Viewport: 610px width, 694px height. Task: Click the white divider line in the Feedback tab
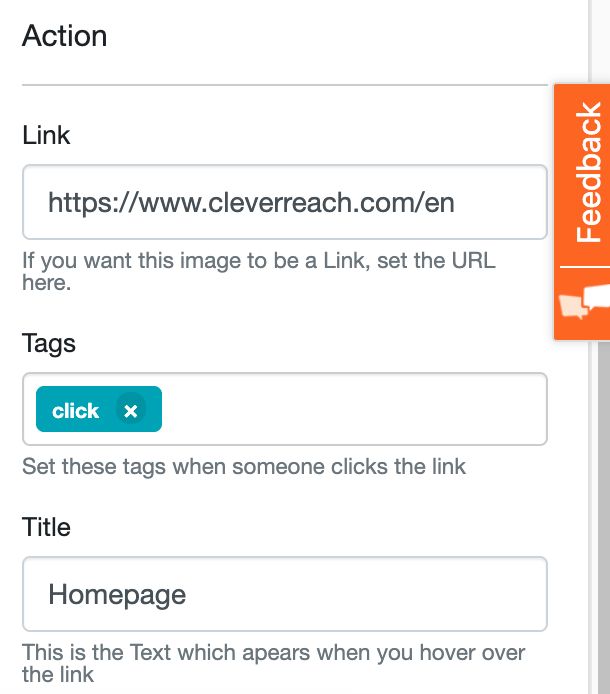coord(583,267)
